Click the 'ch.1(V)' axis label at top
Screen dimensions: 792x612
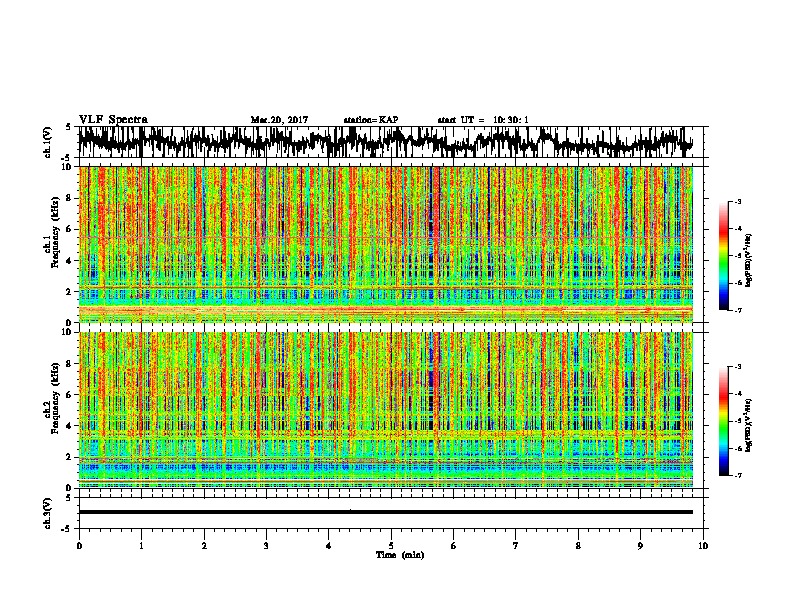(48, 142)
